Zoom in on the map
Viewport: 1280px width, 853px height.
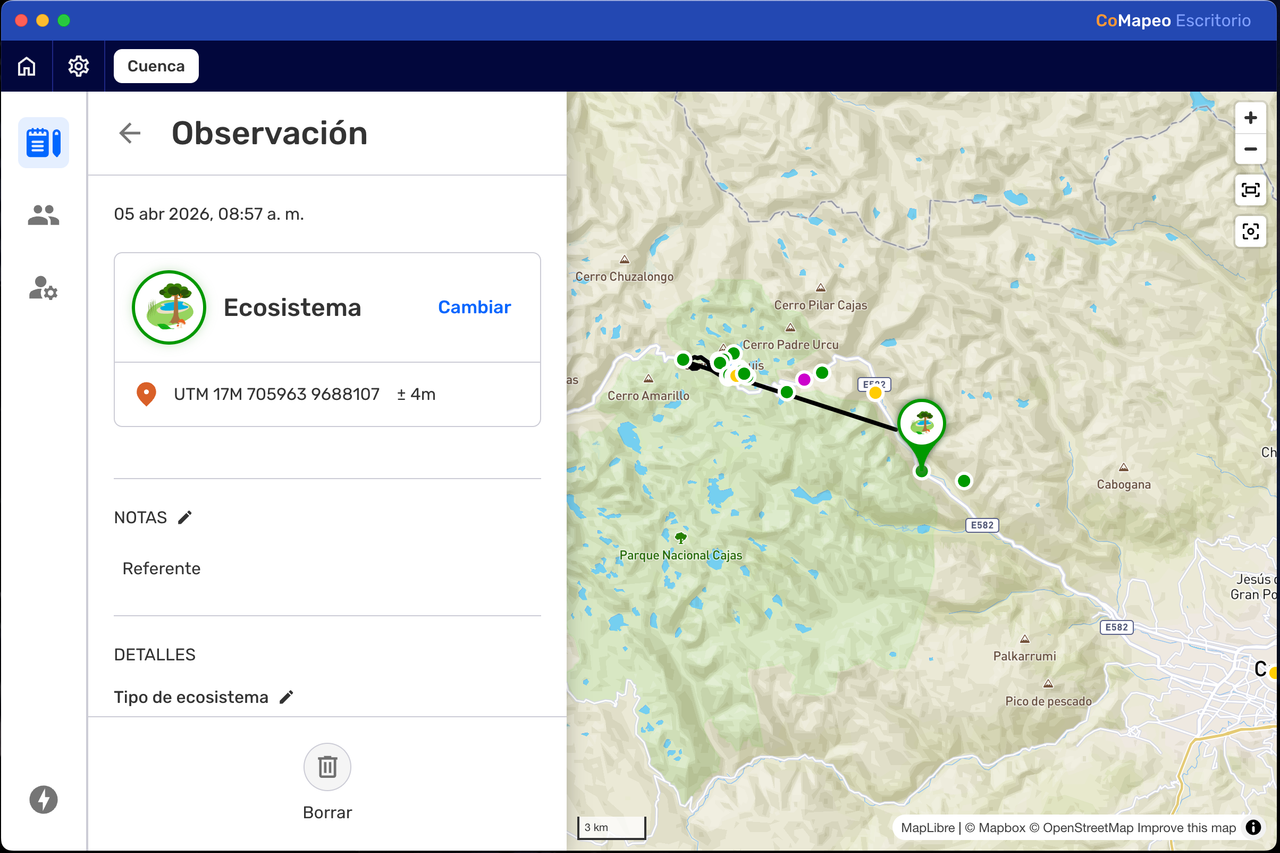point(1250,118)
